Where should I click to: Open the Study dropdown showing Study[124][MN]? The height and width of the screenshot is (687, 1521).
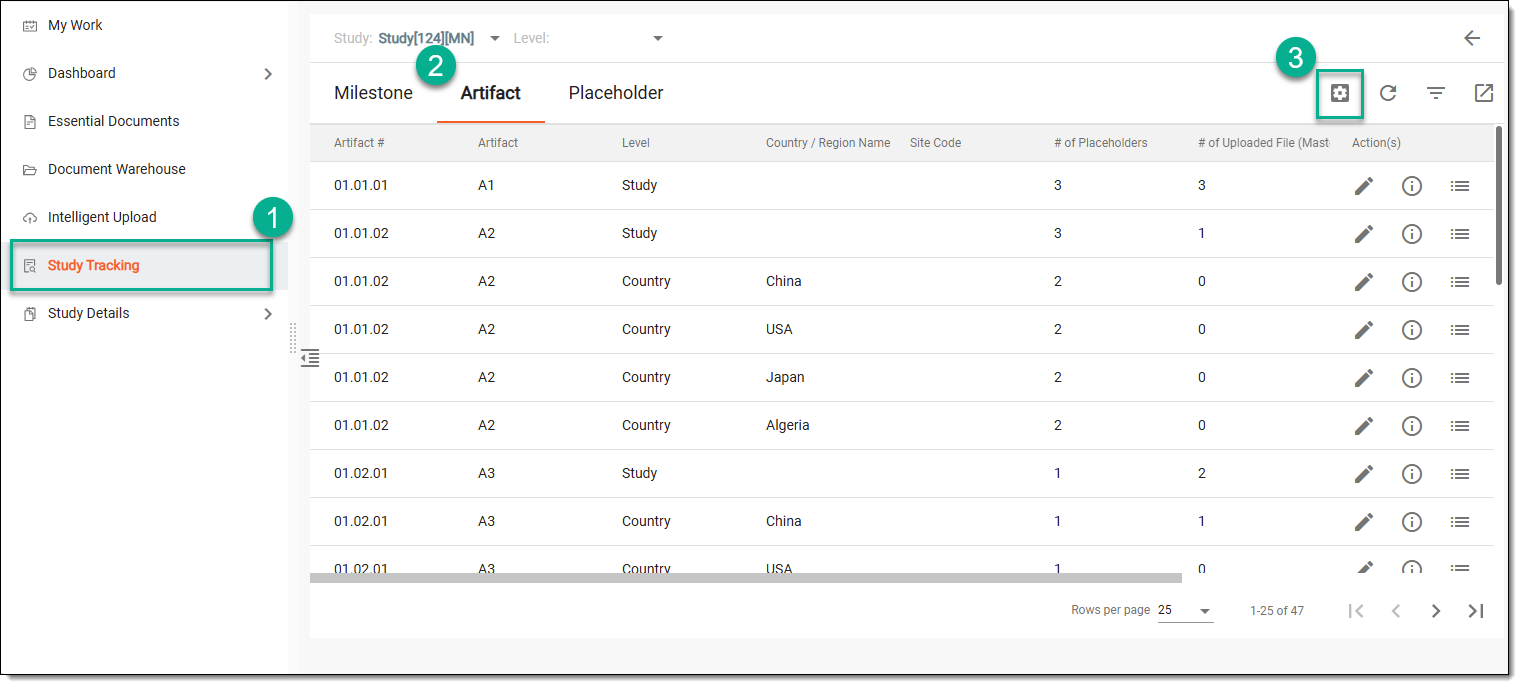point(439,38)
